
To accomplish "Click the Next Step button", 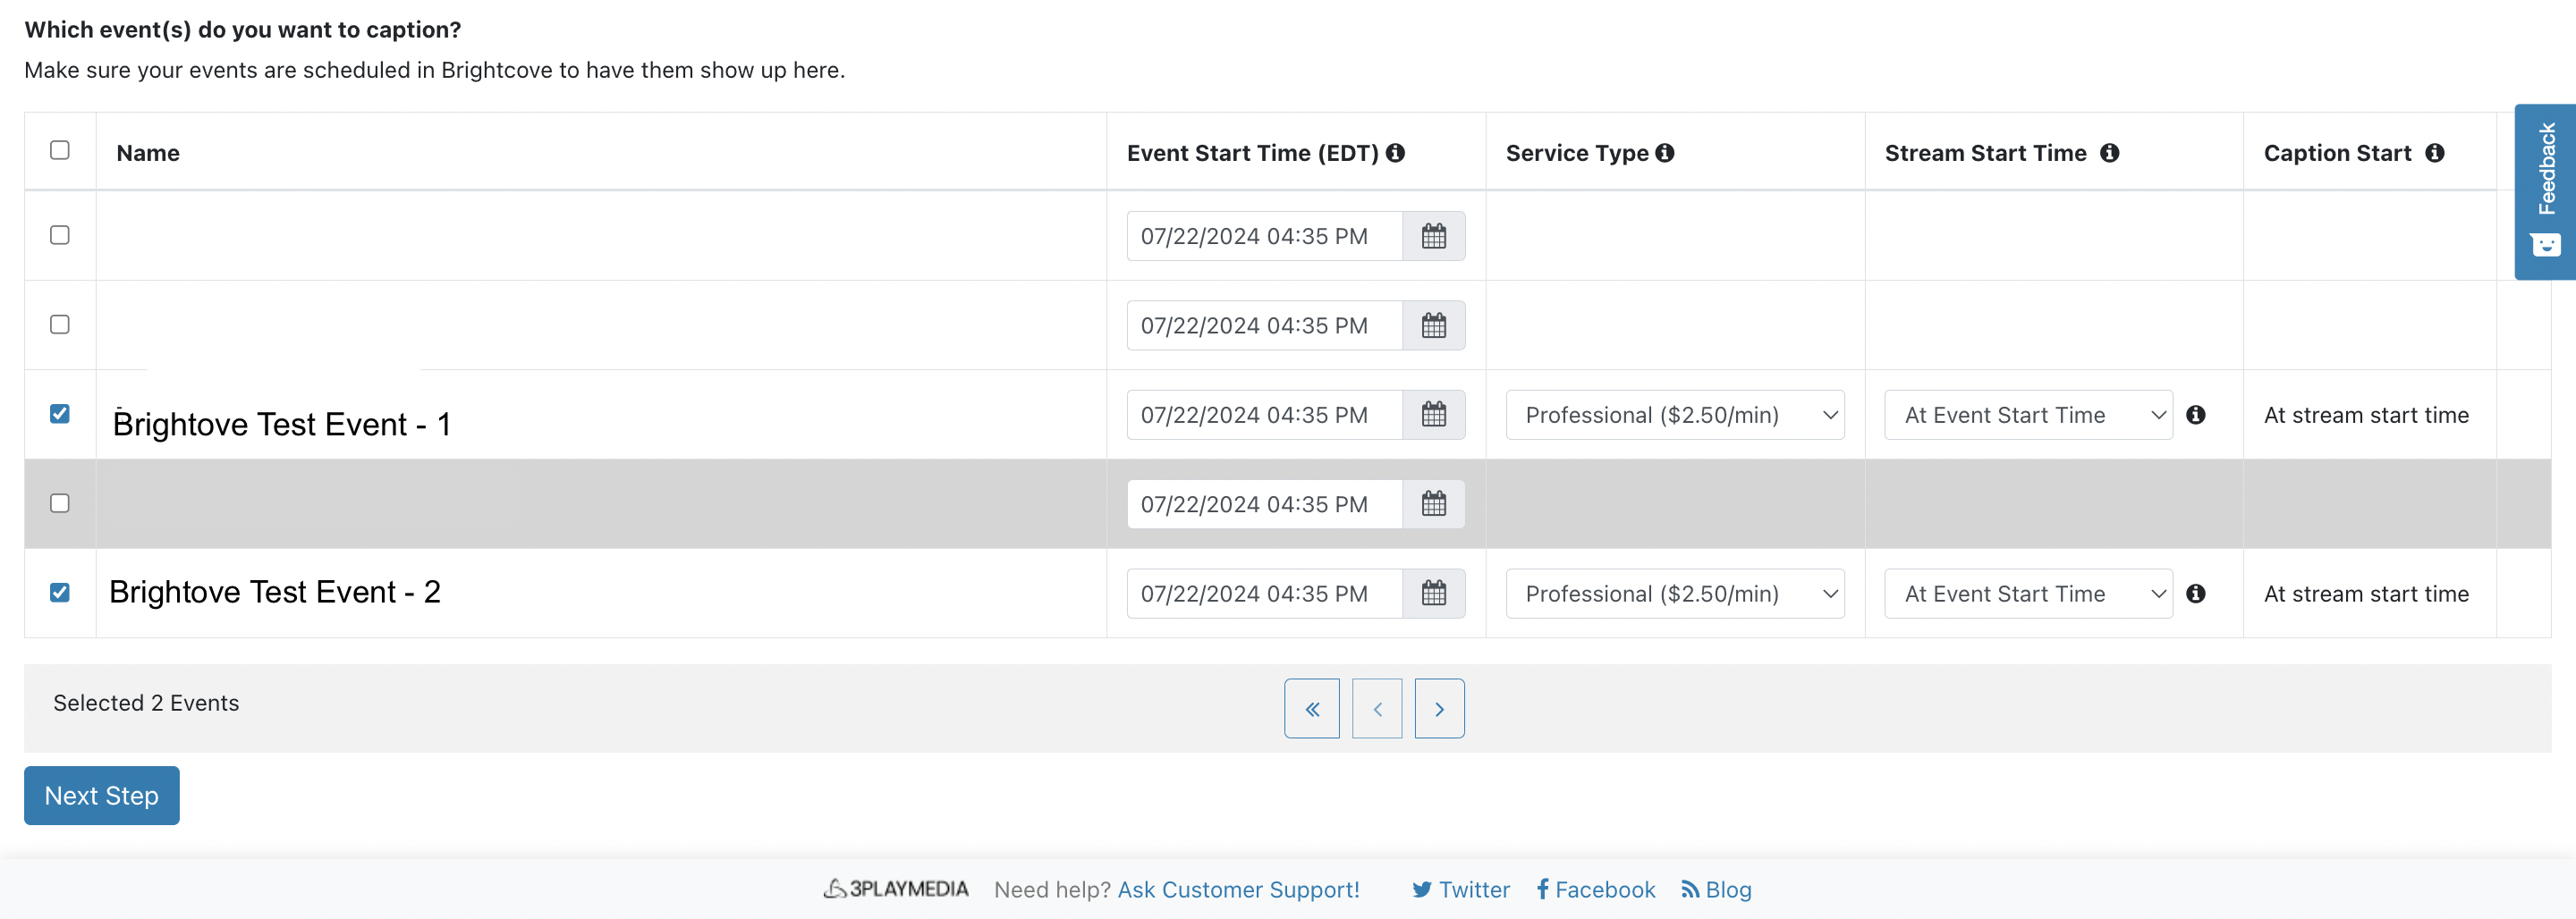I will tap(102, 796).
